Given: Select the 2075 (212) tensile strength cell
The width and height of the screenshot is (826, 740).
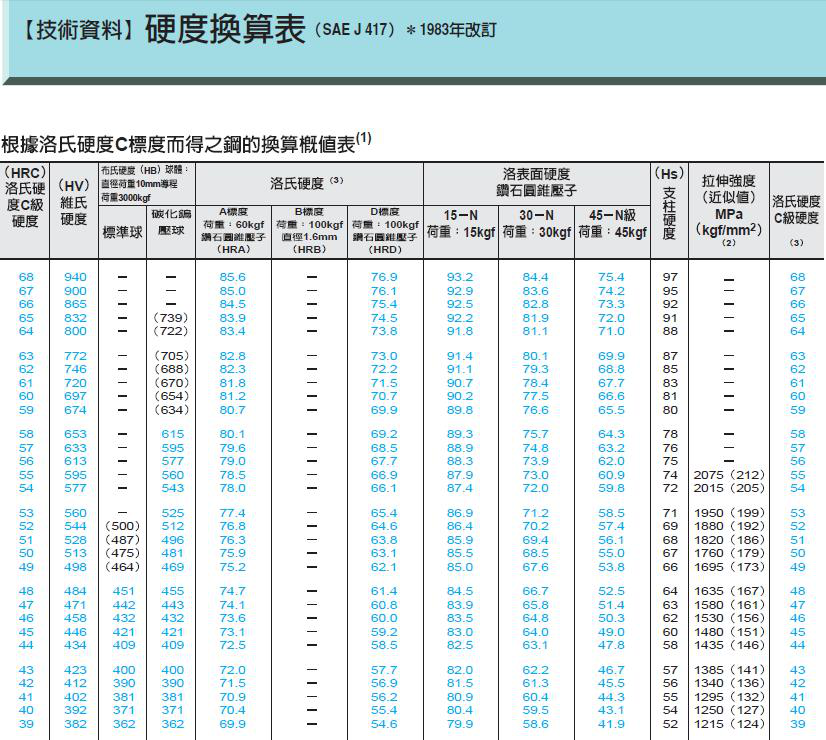Looking at the screenshot, I should [728, 475].
